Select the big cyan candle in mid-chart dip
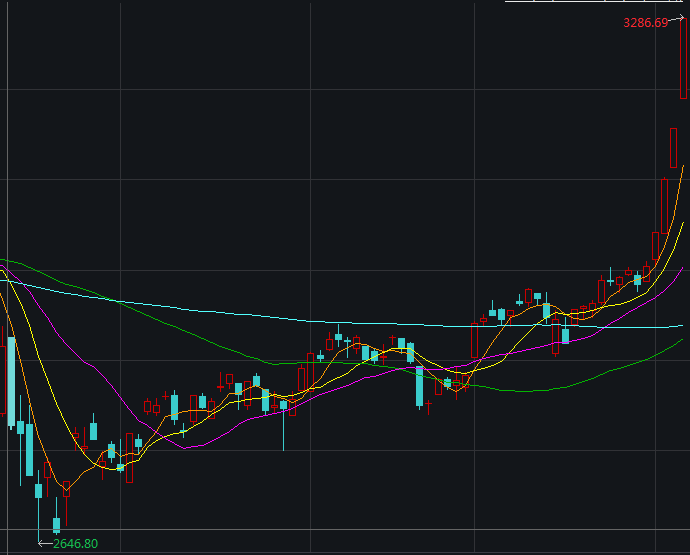This screenshot has height=555, width=690. click(419, 386)
